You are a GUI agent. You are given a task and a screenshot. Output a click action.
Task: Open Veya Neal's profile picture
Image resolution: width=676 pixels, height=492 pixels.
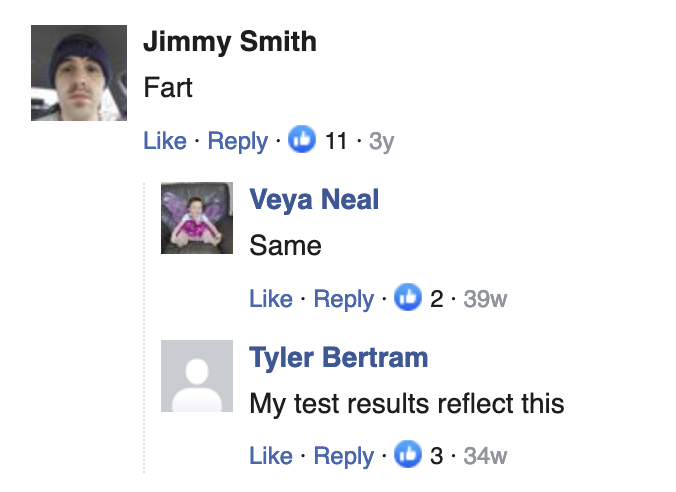[x=197, y=218]
